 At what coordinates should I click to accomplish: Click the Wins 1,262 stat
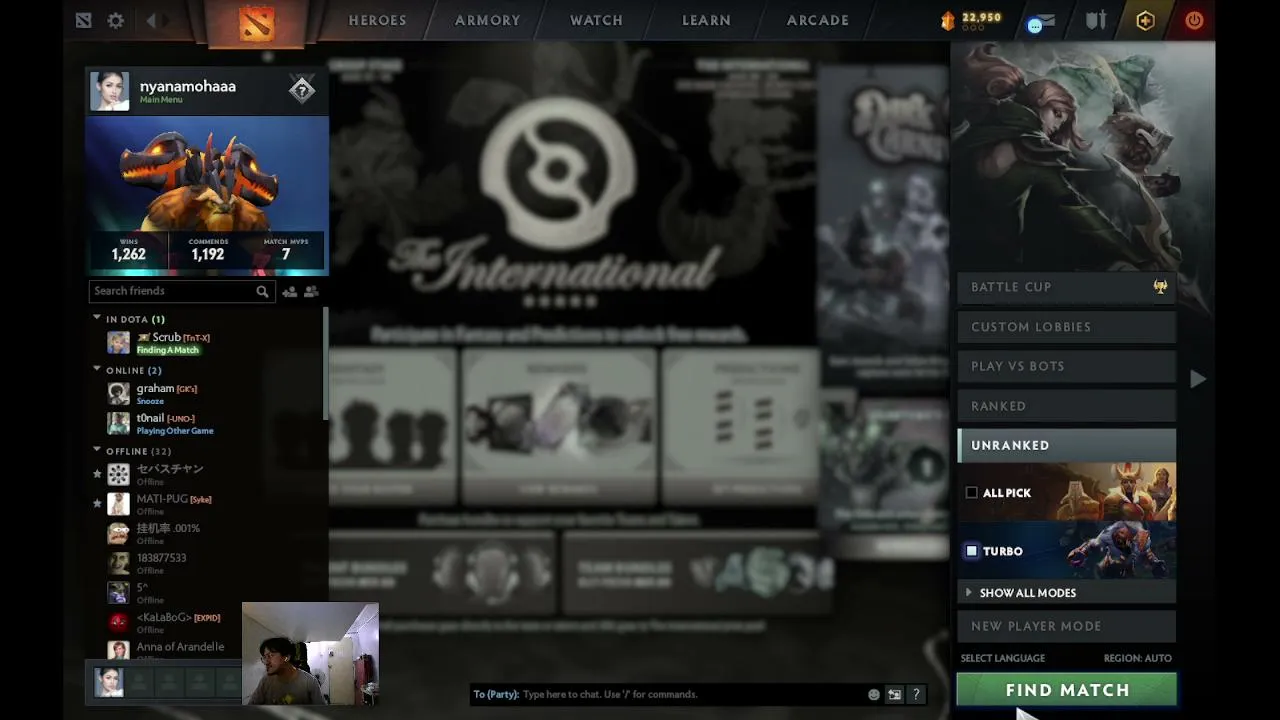128,251
